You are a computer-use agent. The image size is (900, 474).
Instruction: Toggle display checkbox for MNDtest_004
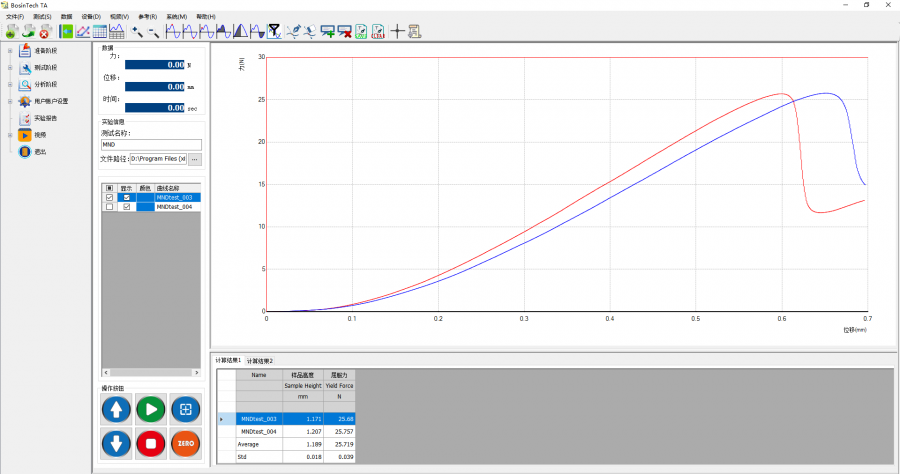pyautogui.click(x=127, y=207)
